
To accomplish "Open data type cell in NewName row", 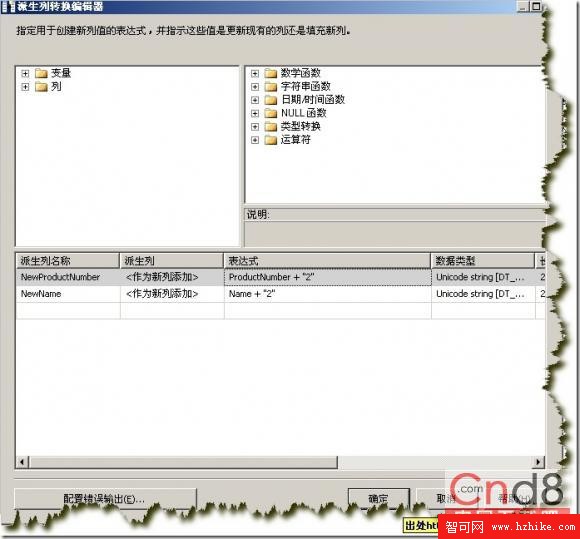I will coord(483,294).
